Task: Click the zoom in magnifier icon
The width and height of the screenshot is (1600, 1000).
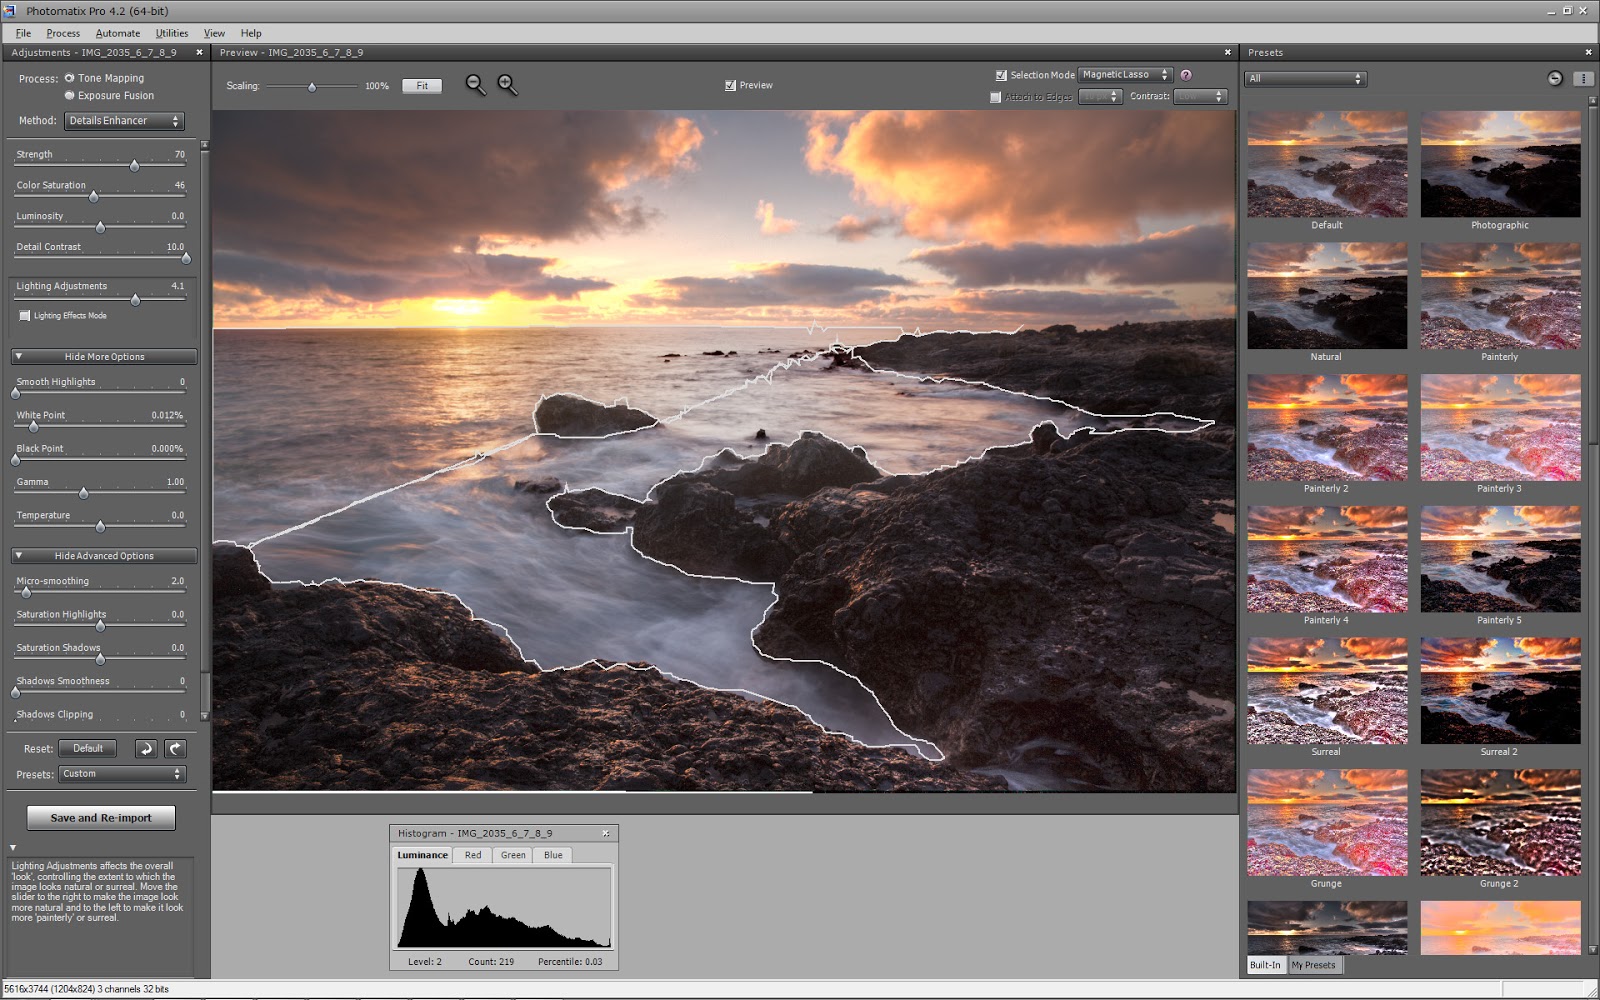Action: [x=507, y=85]
